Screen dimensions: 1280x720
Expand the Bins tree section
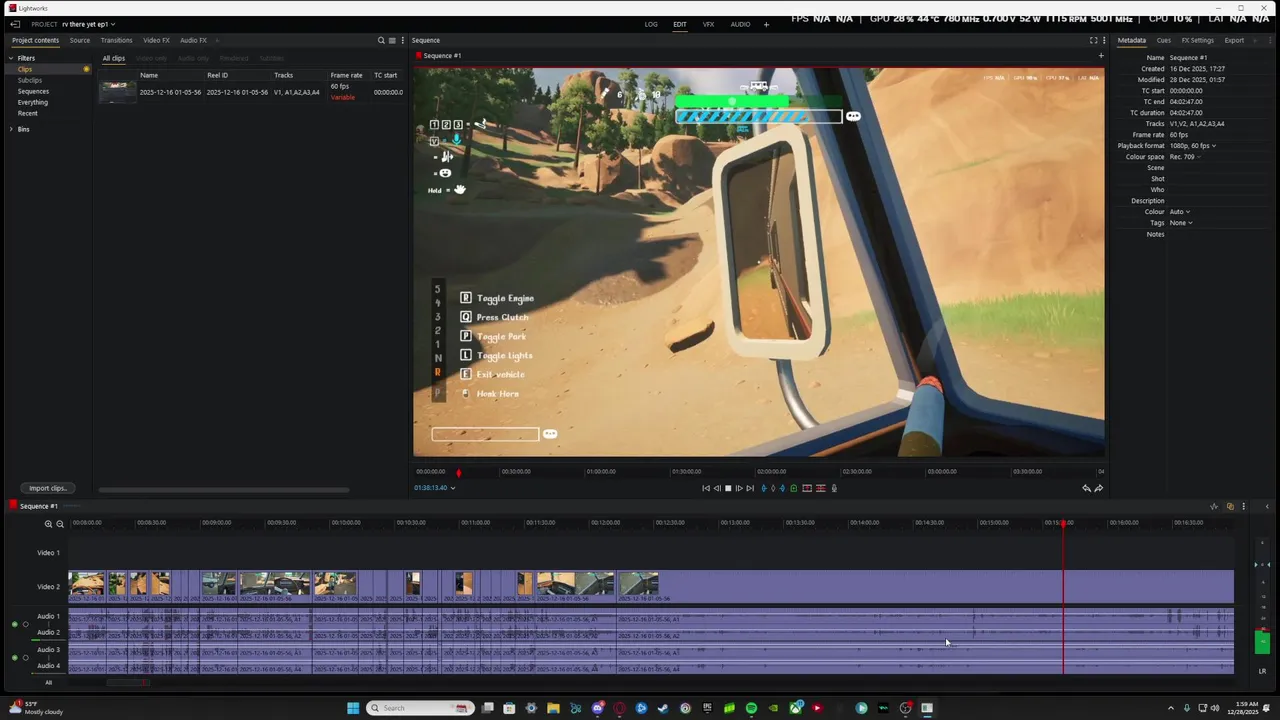pyautogui.click(x=12, y=129)
